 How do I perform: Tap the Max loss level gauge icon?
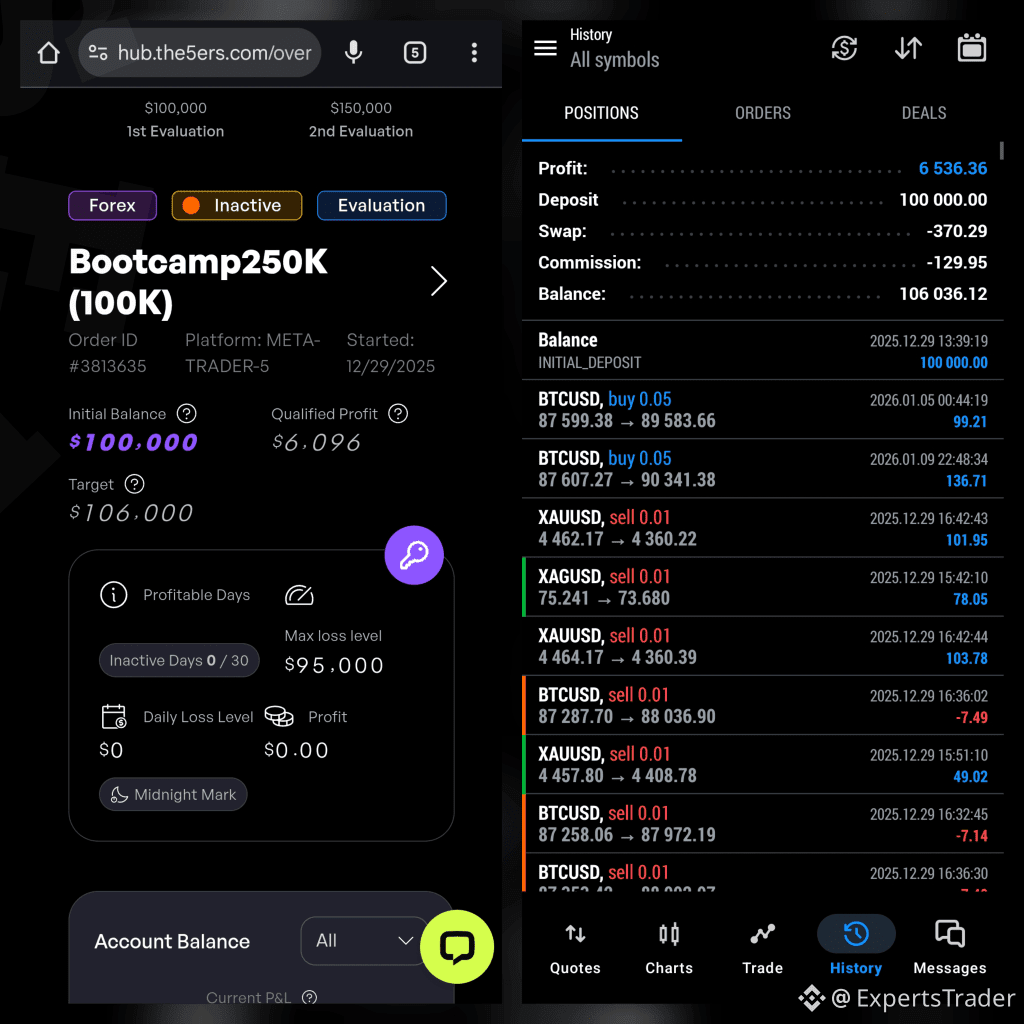coord(299,595)
